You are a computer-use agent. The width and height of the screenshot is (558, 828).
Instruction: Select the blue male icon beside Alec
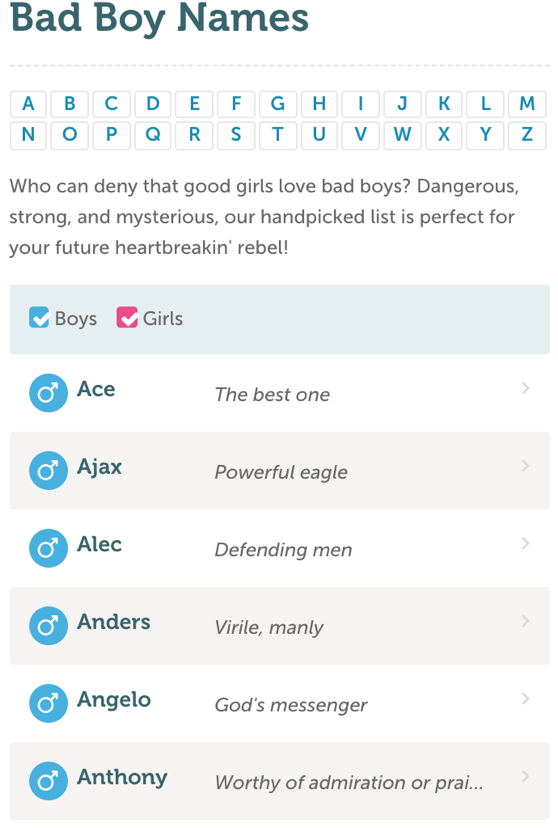tap(48, 548)
